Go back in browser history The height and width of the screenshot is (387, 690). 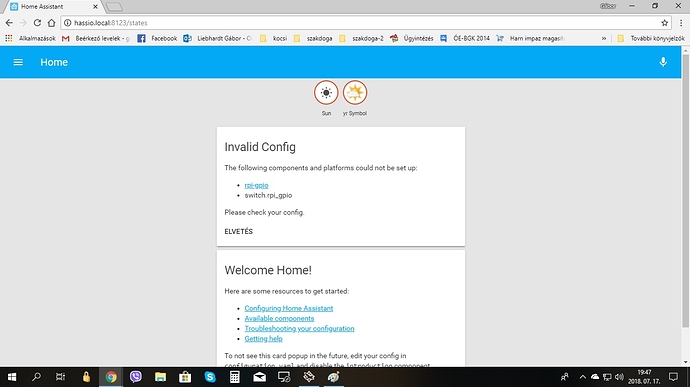(x=9, y=23)
